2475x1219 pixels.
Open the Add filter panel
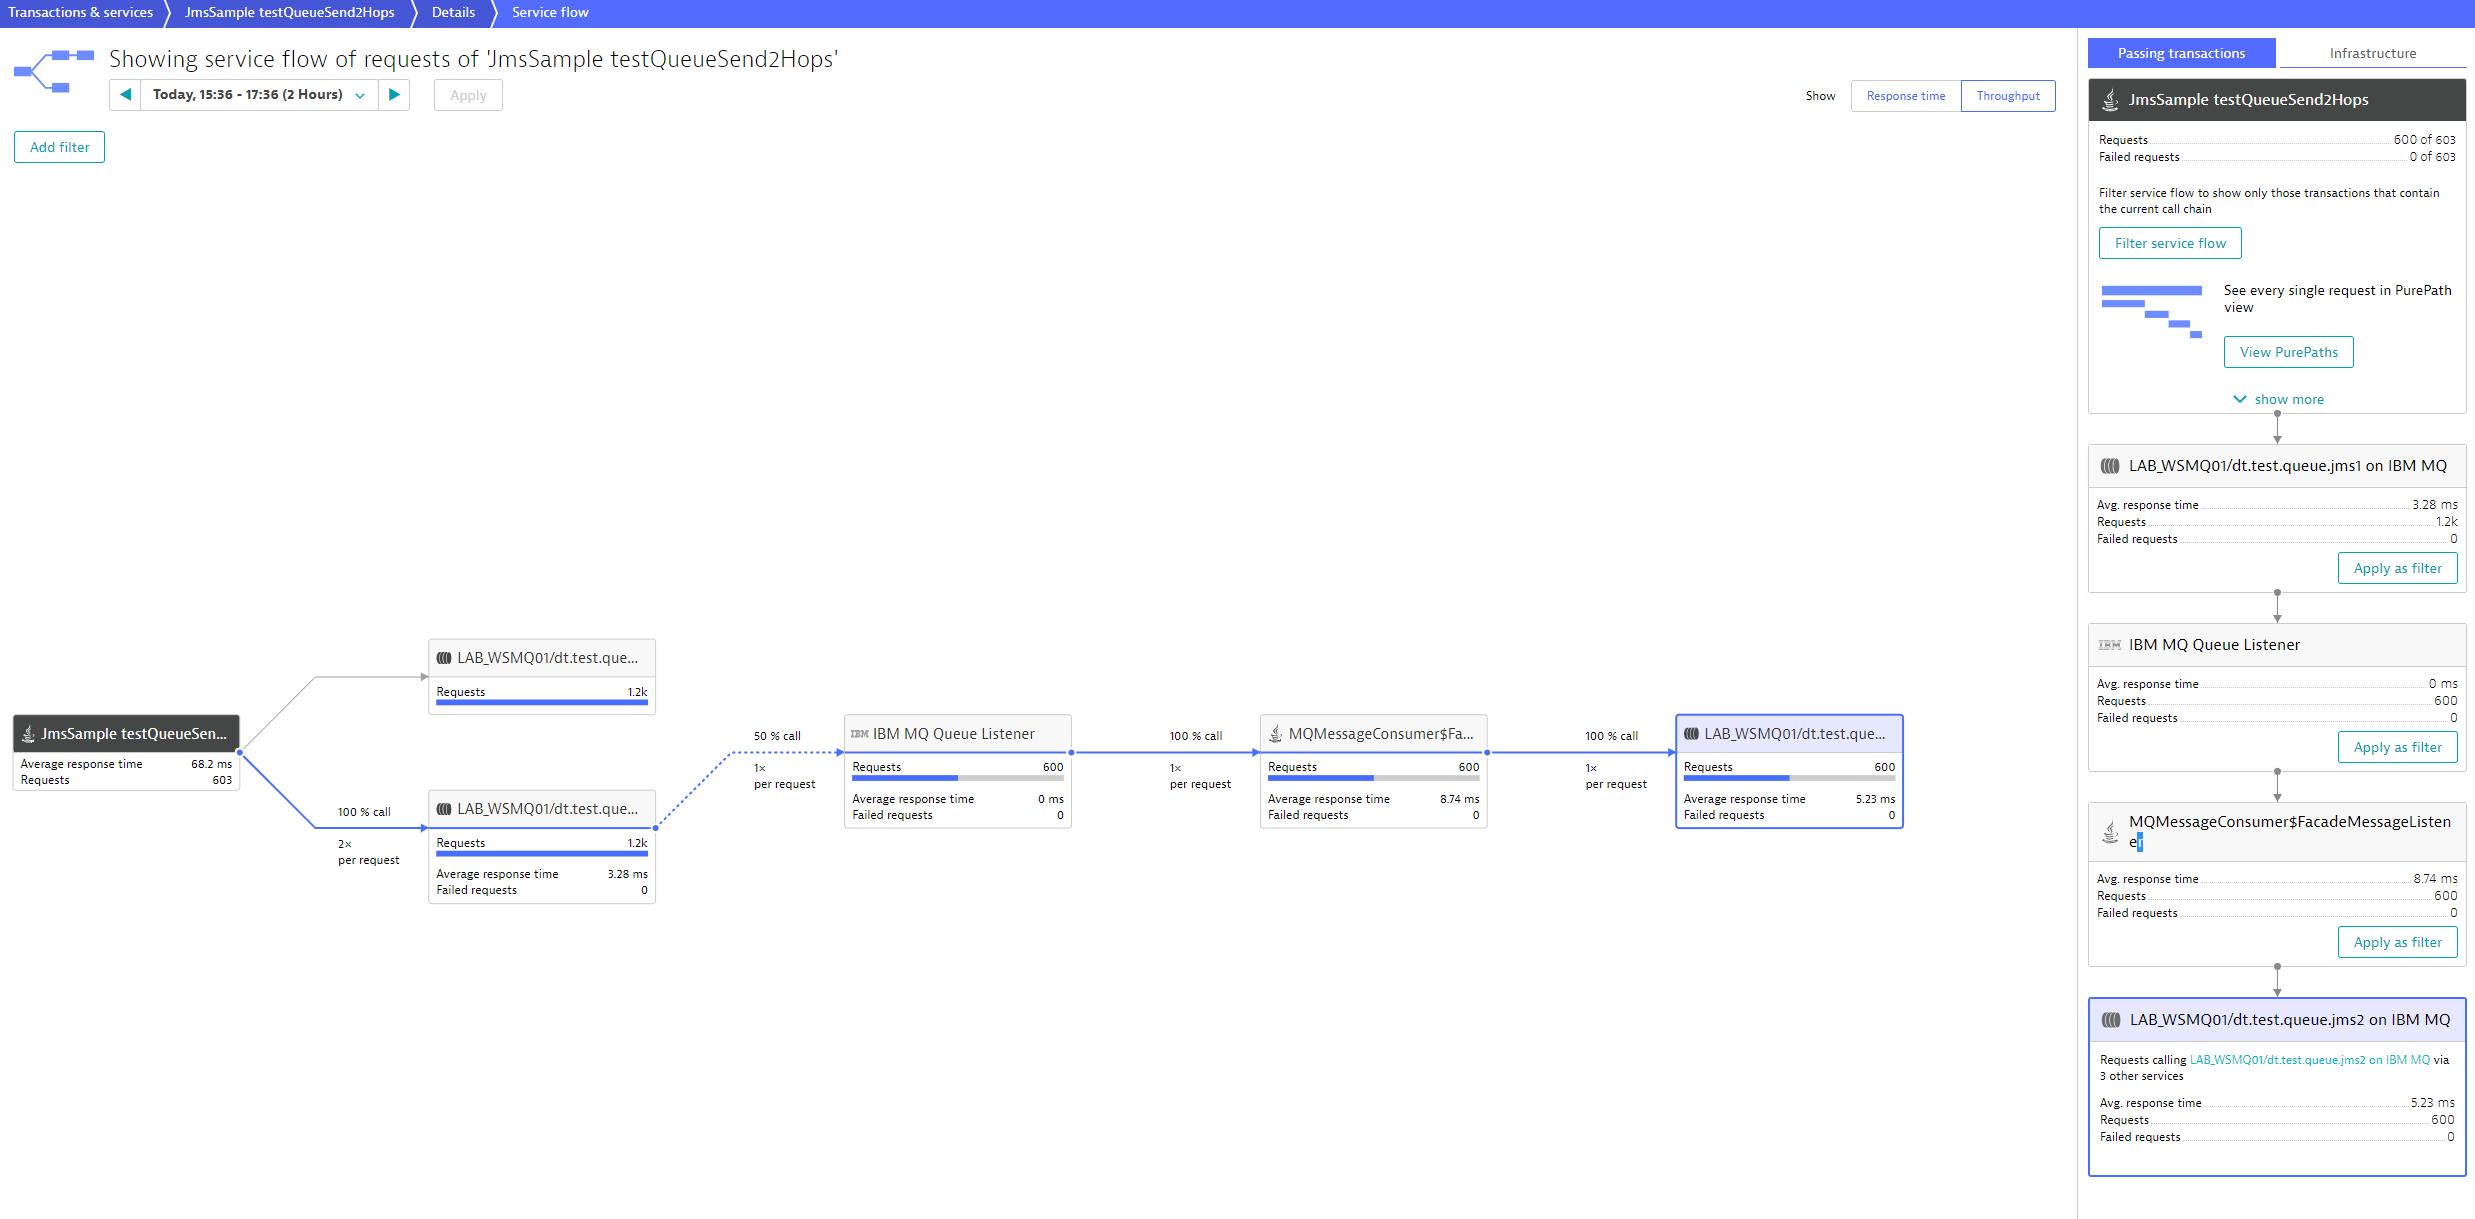[57, 145]
